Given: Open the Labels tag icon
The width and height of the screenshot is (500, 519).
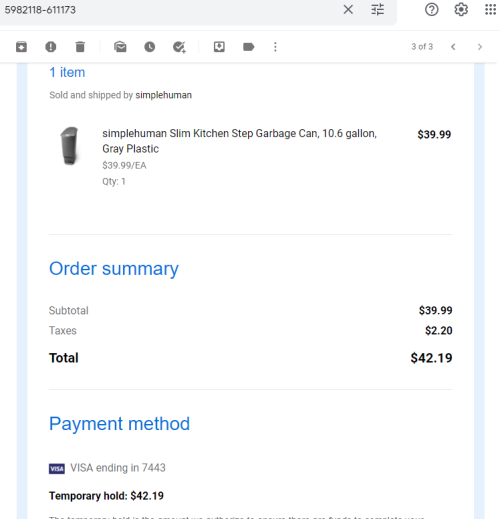Looking at the screenshot, I should (x=249, y=47).
